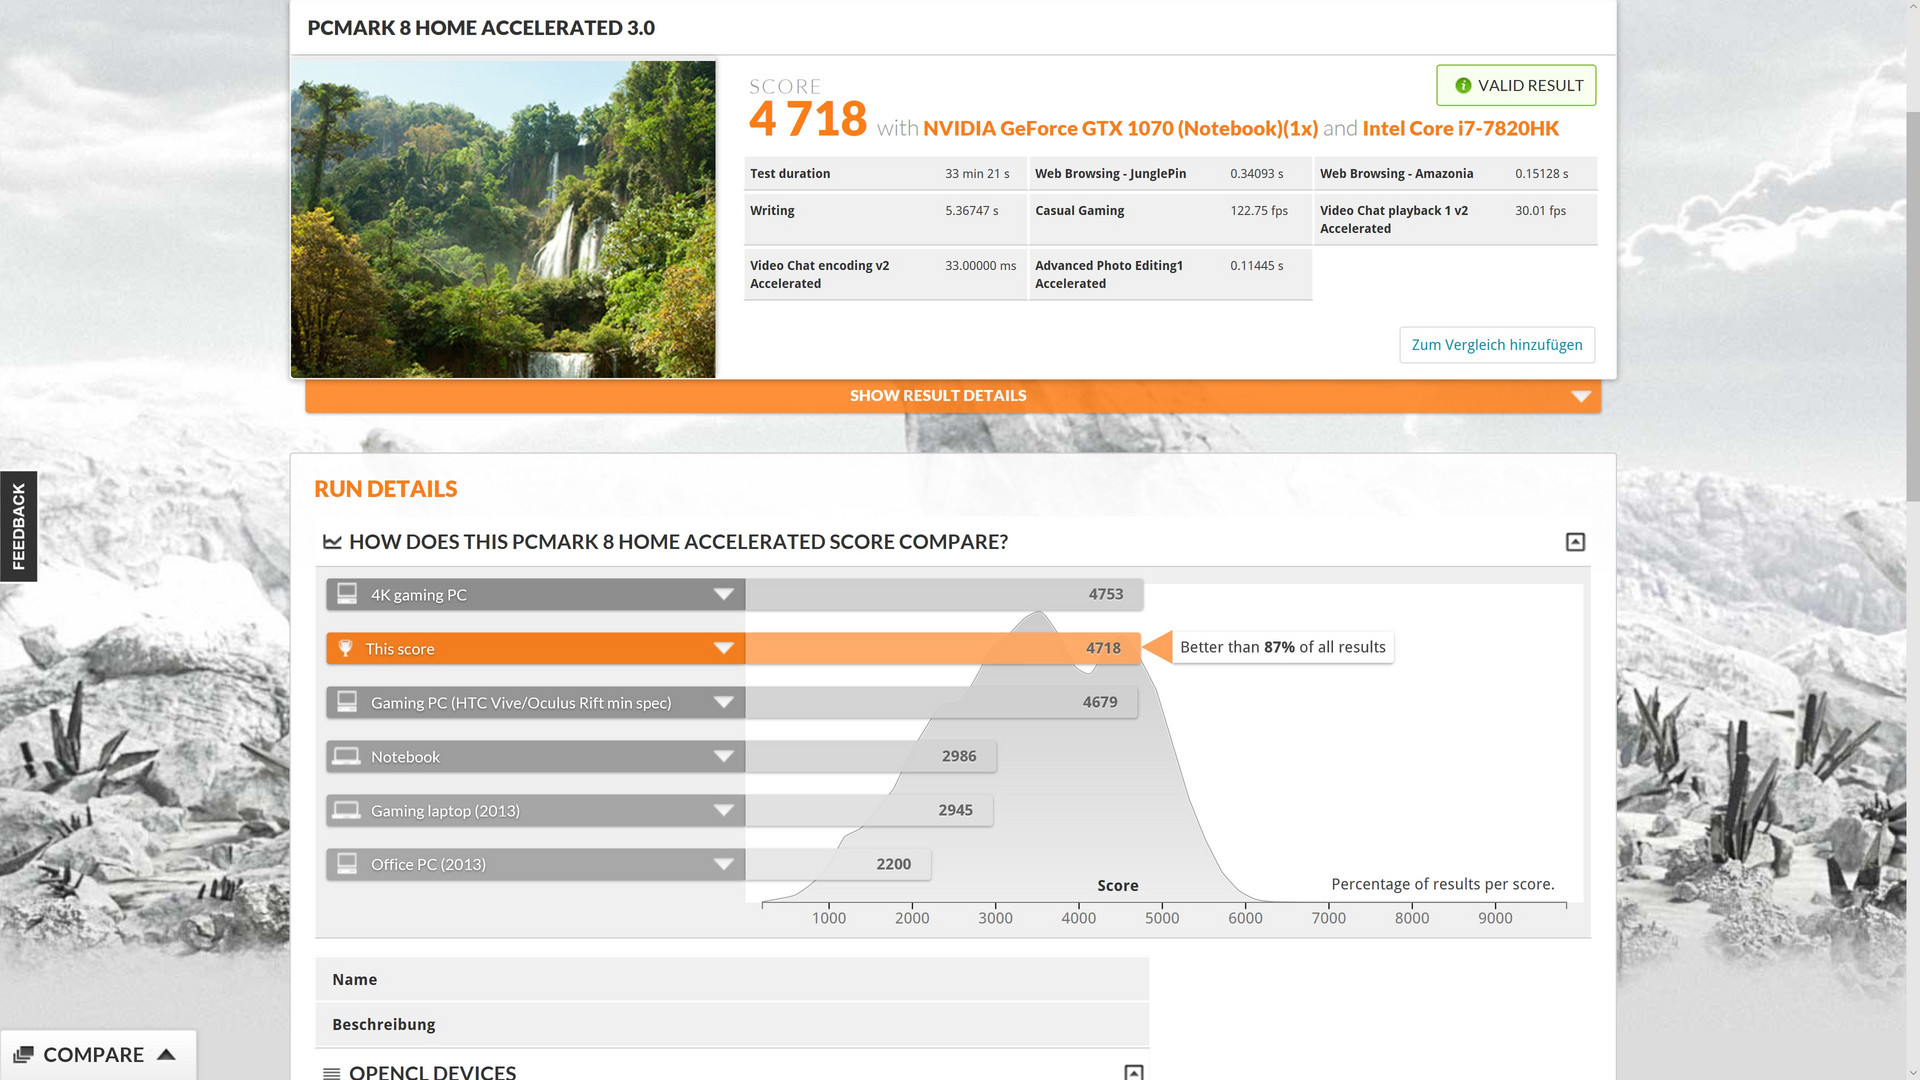The height and width of the screenshot is (1080, 1920).
Task: Click the laptop icon beside Gaming laptop (2013)
Action: [x=347, y=810]
